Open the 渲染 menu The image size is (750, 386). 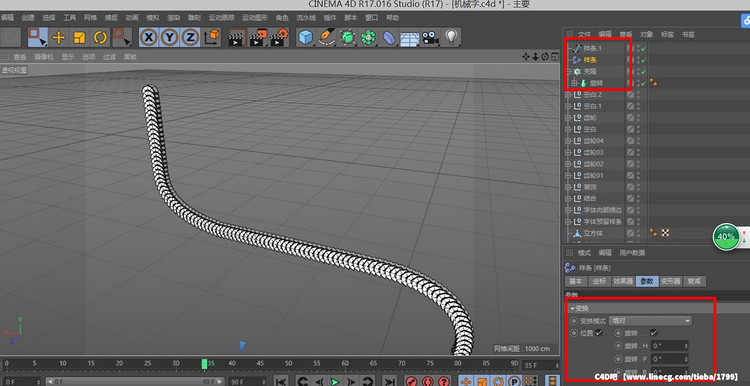coord(173,18)
